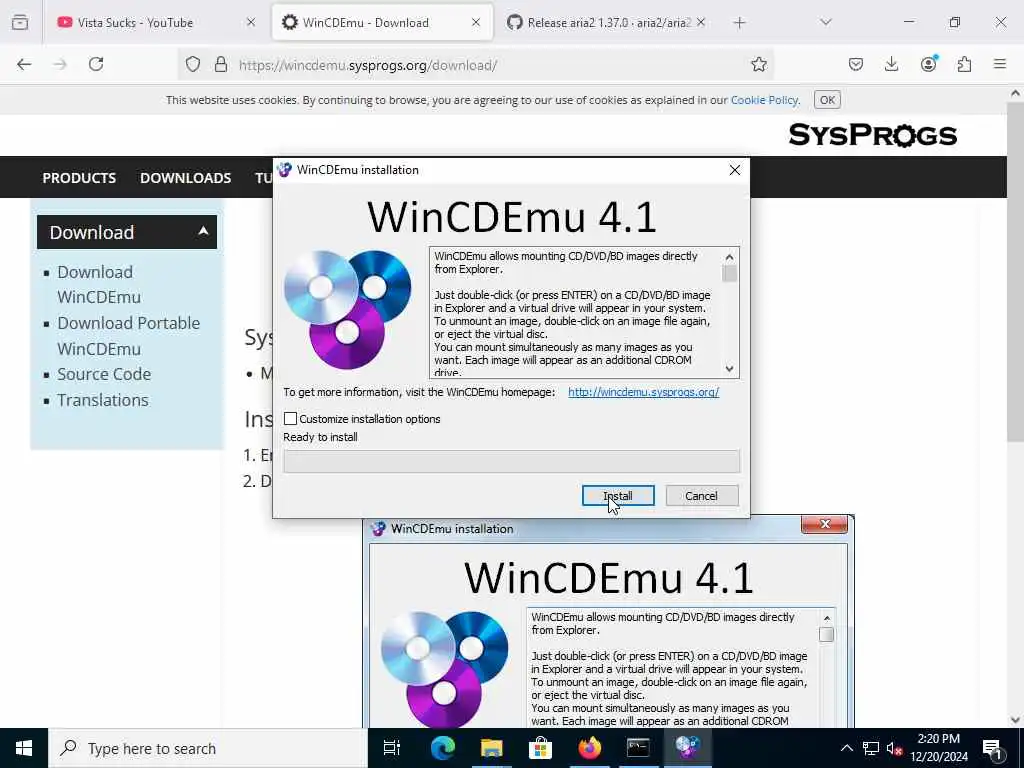1024x768 pixels.
Task: Close the WinCDEmu Download tab
Action: click(476, 22)
